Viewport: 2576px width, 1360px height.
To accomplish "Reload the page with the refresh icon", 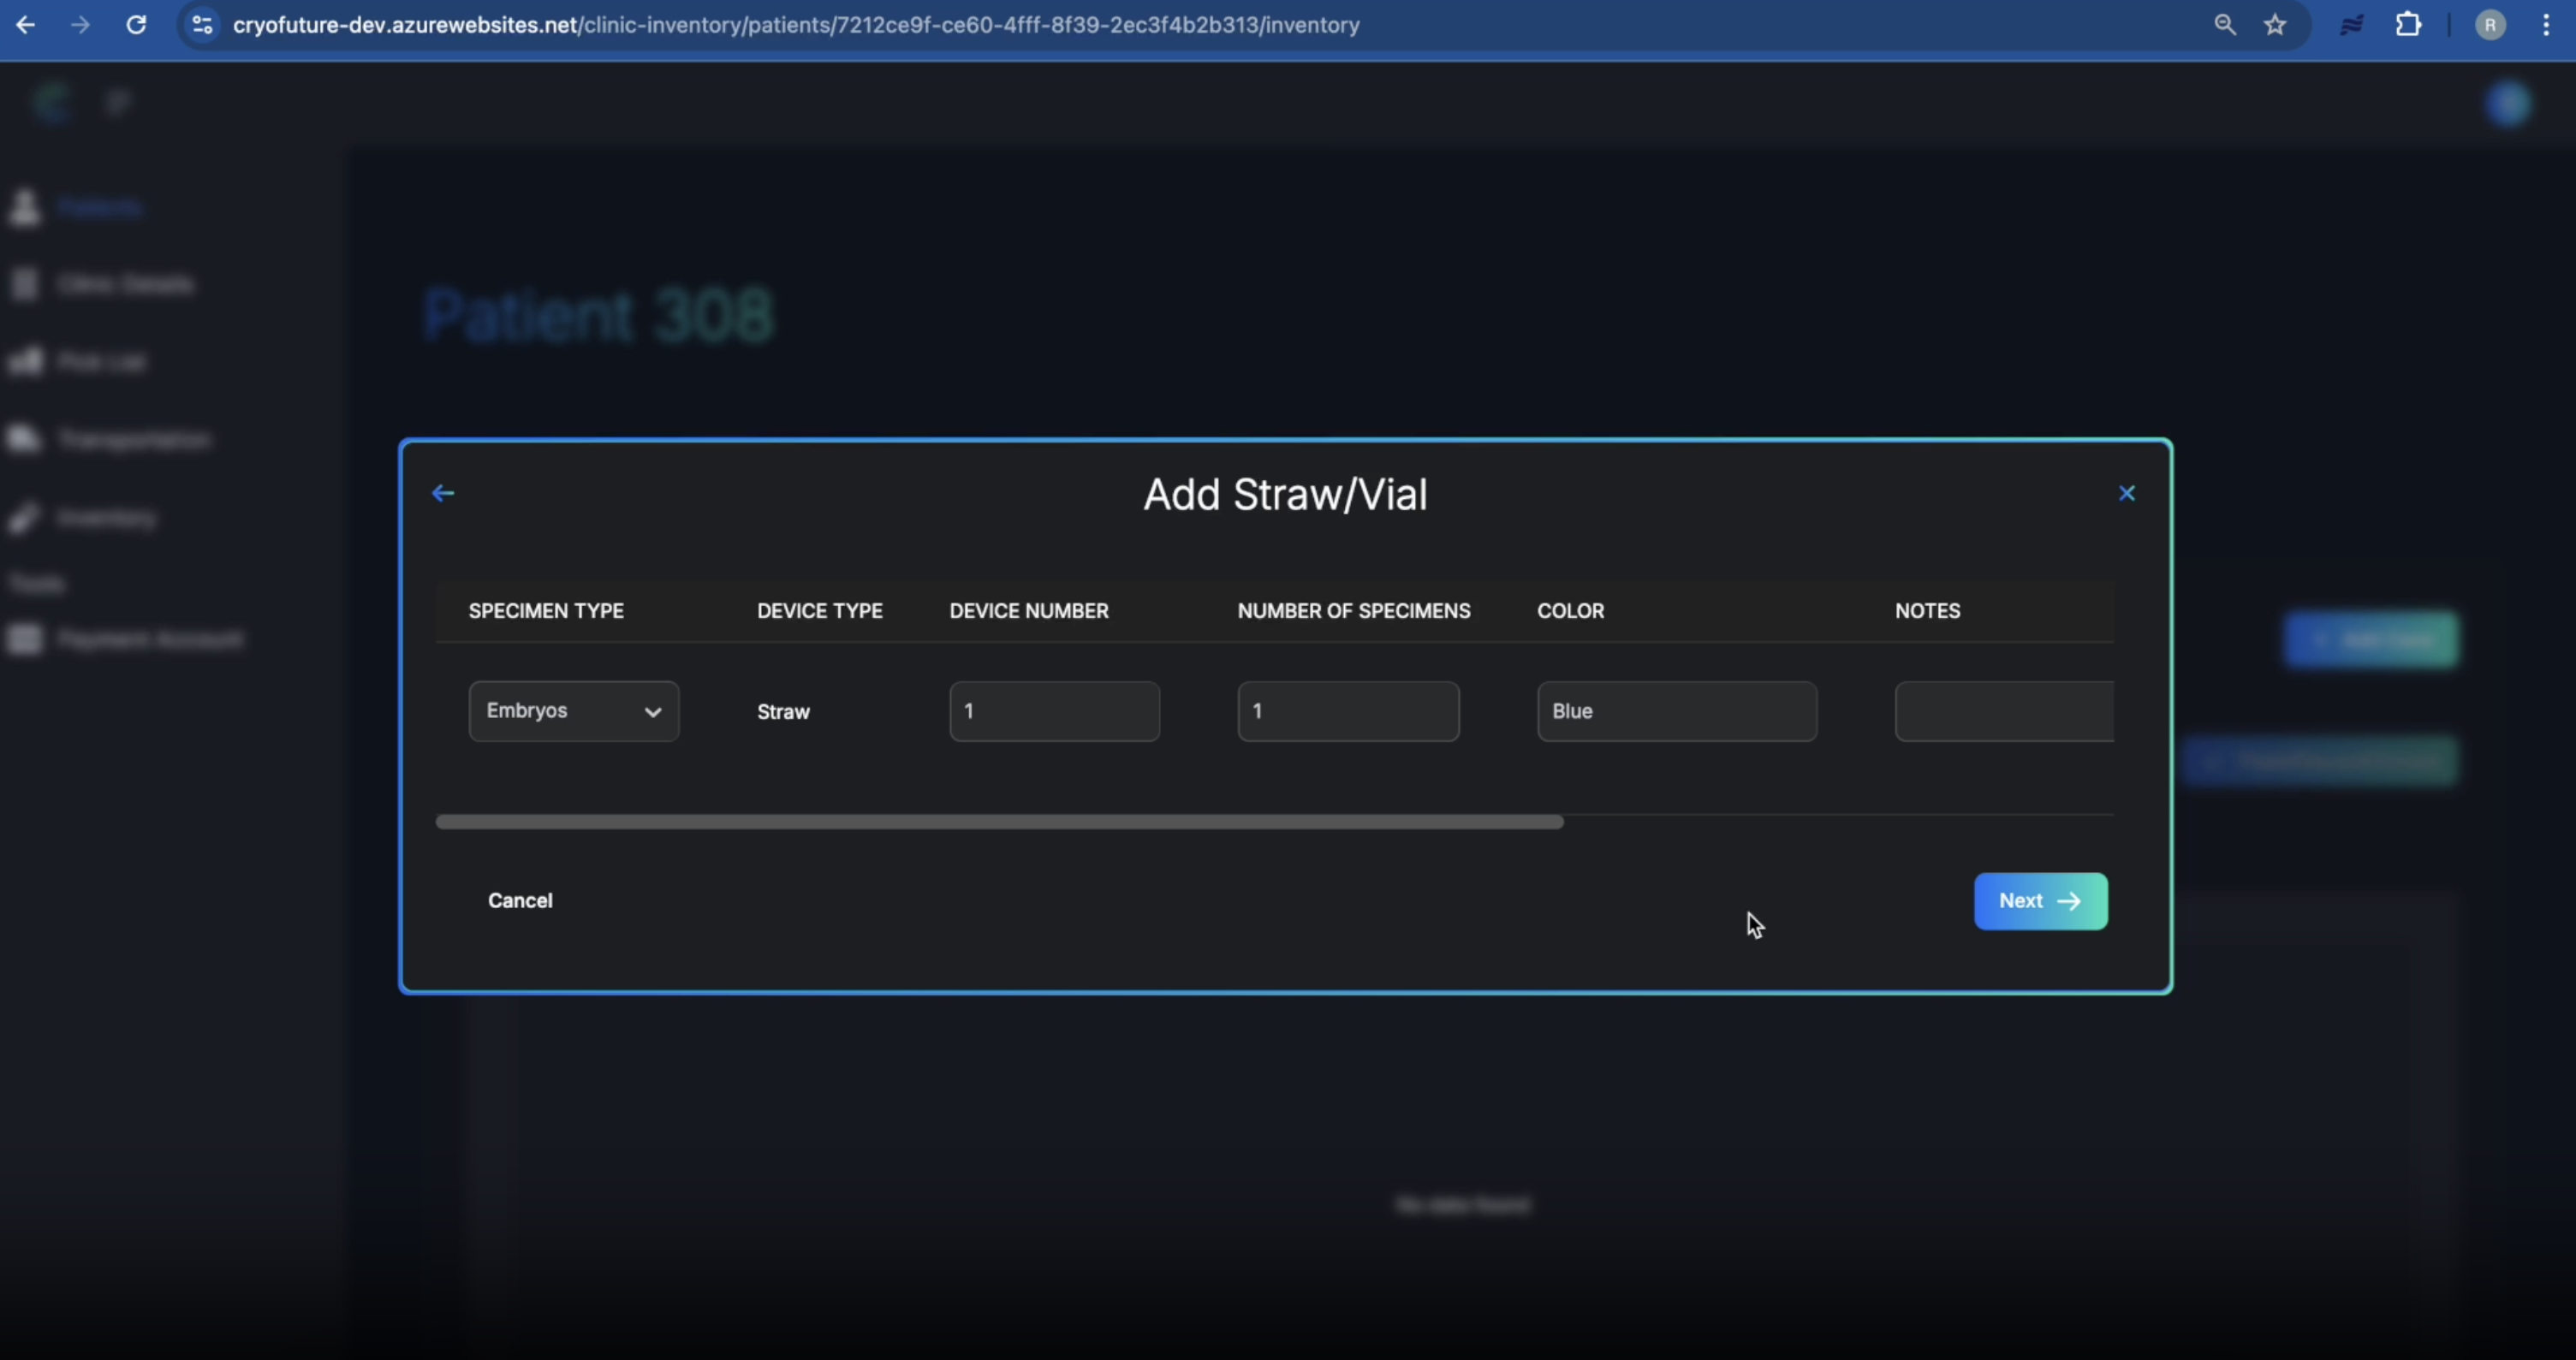I will (136, 25).
